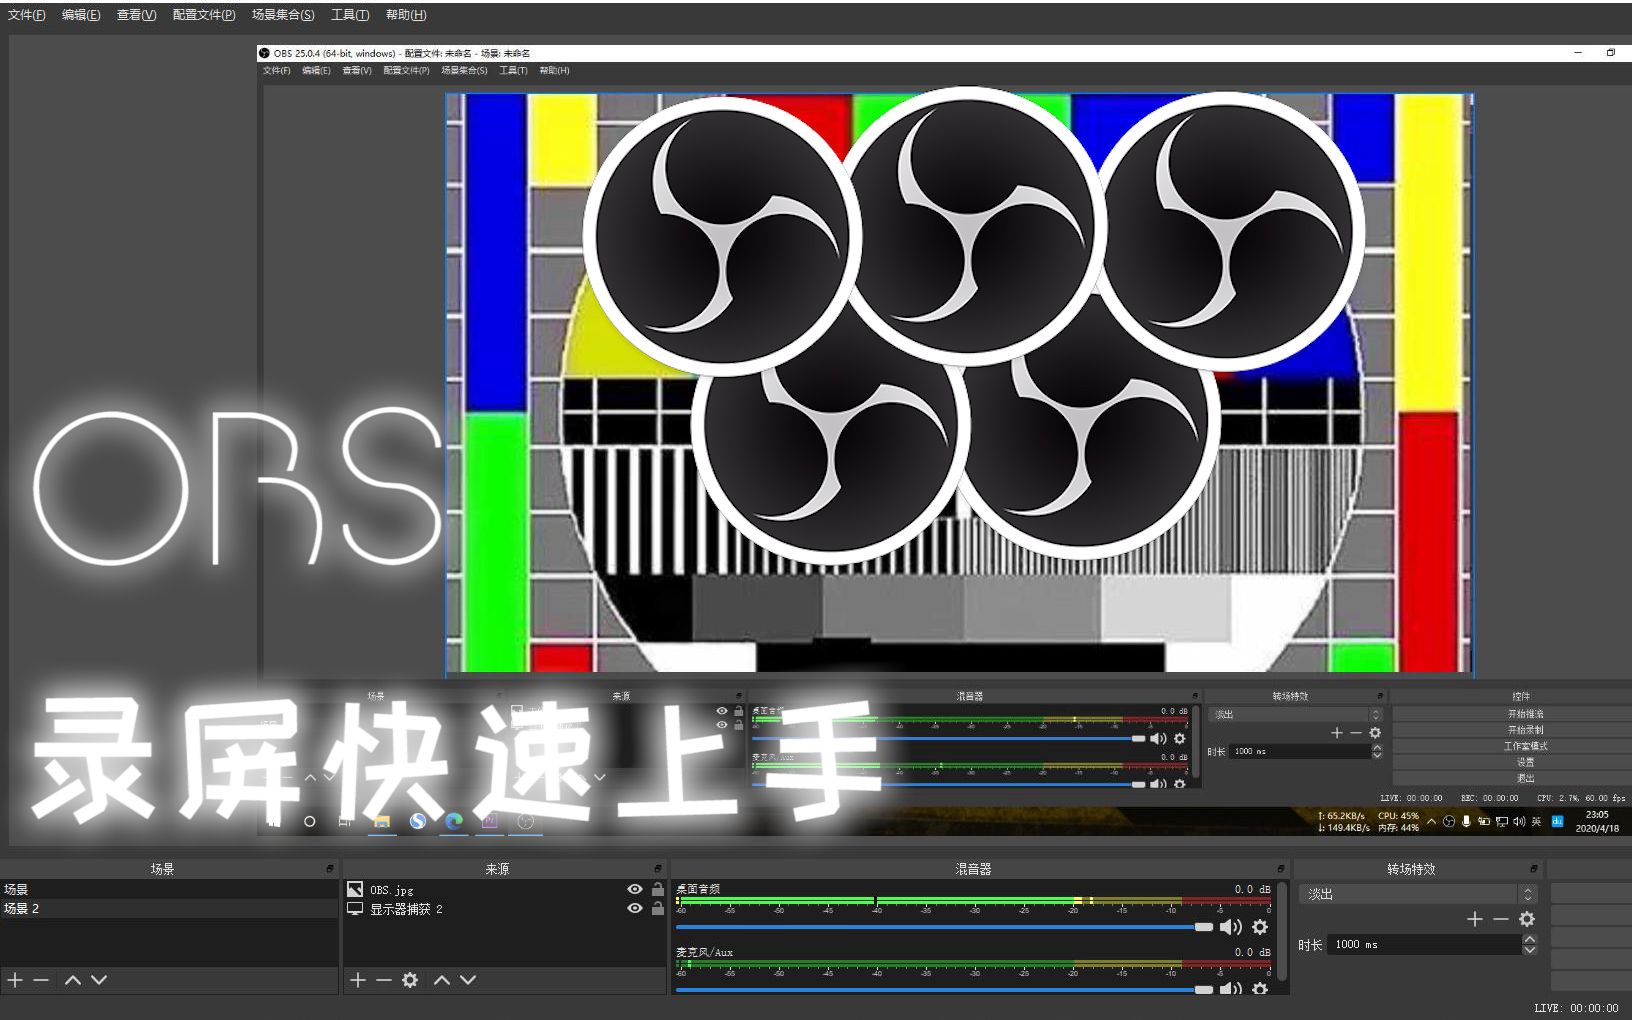Image resolution: width=1632 pixels, height=1020 pixels.
Task: Toggle visibility of the OBS.jpg source
Action: (x=634, y=889)
